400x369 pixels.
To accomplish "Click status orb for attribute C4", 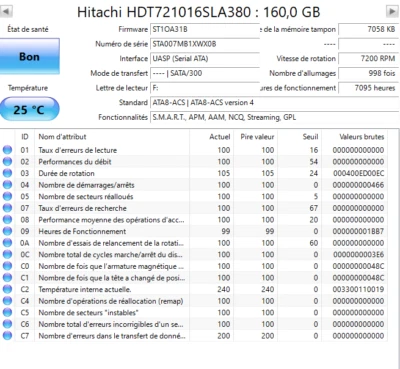I will tap(7, 301).
